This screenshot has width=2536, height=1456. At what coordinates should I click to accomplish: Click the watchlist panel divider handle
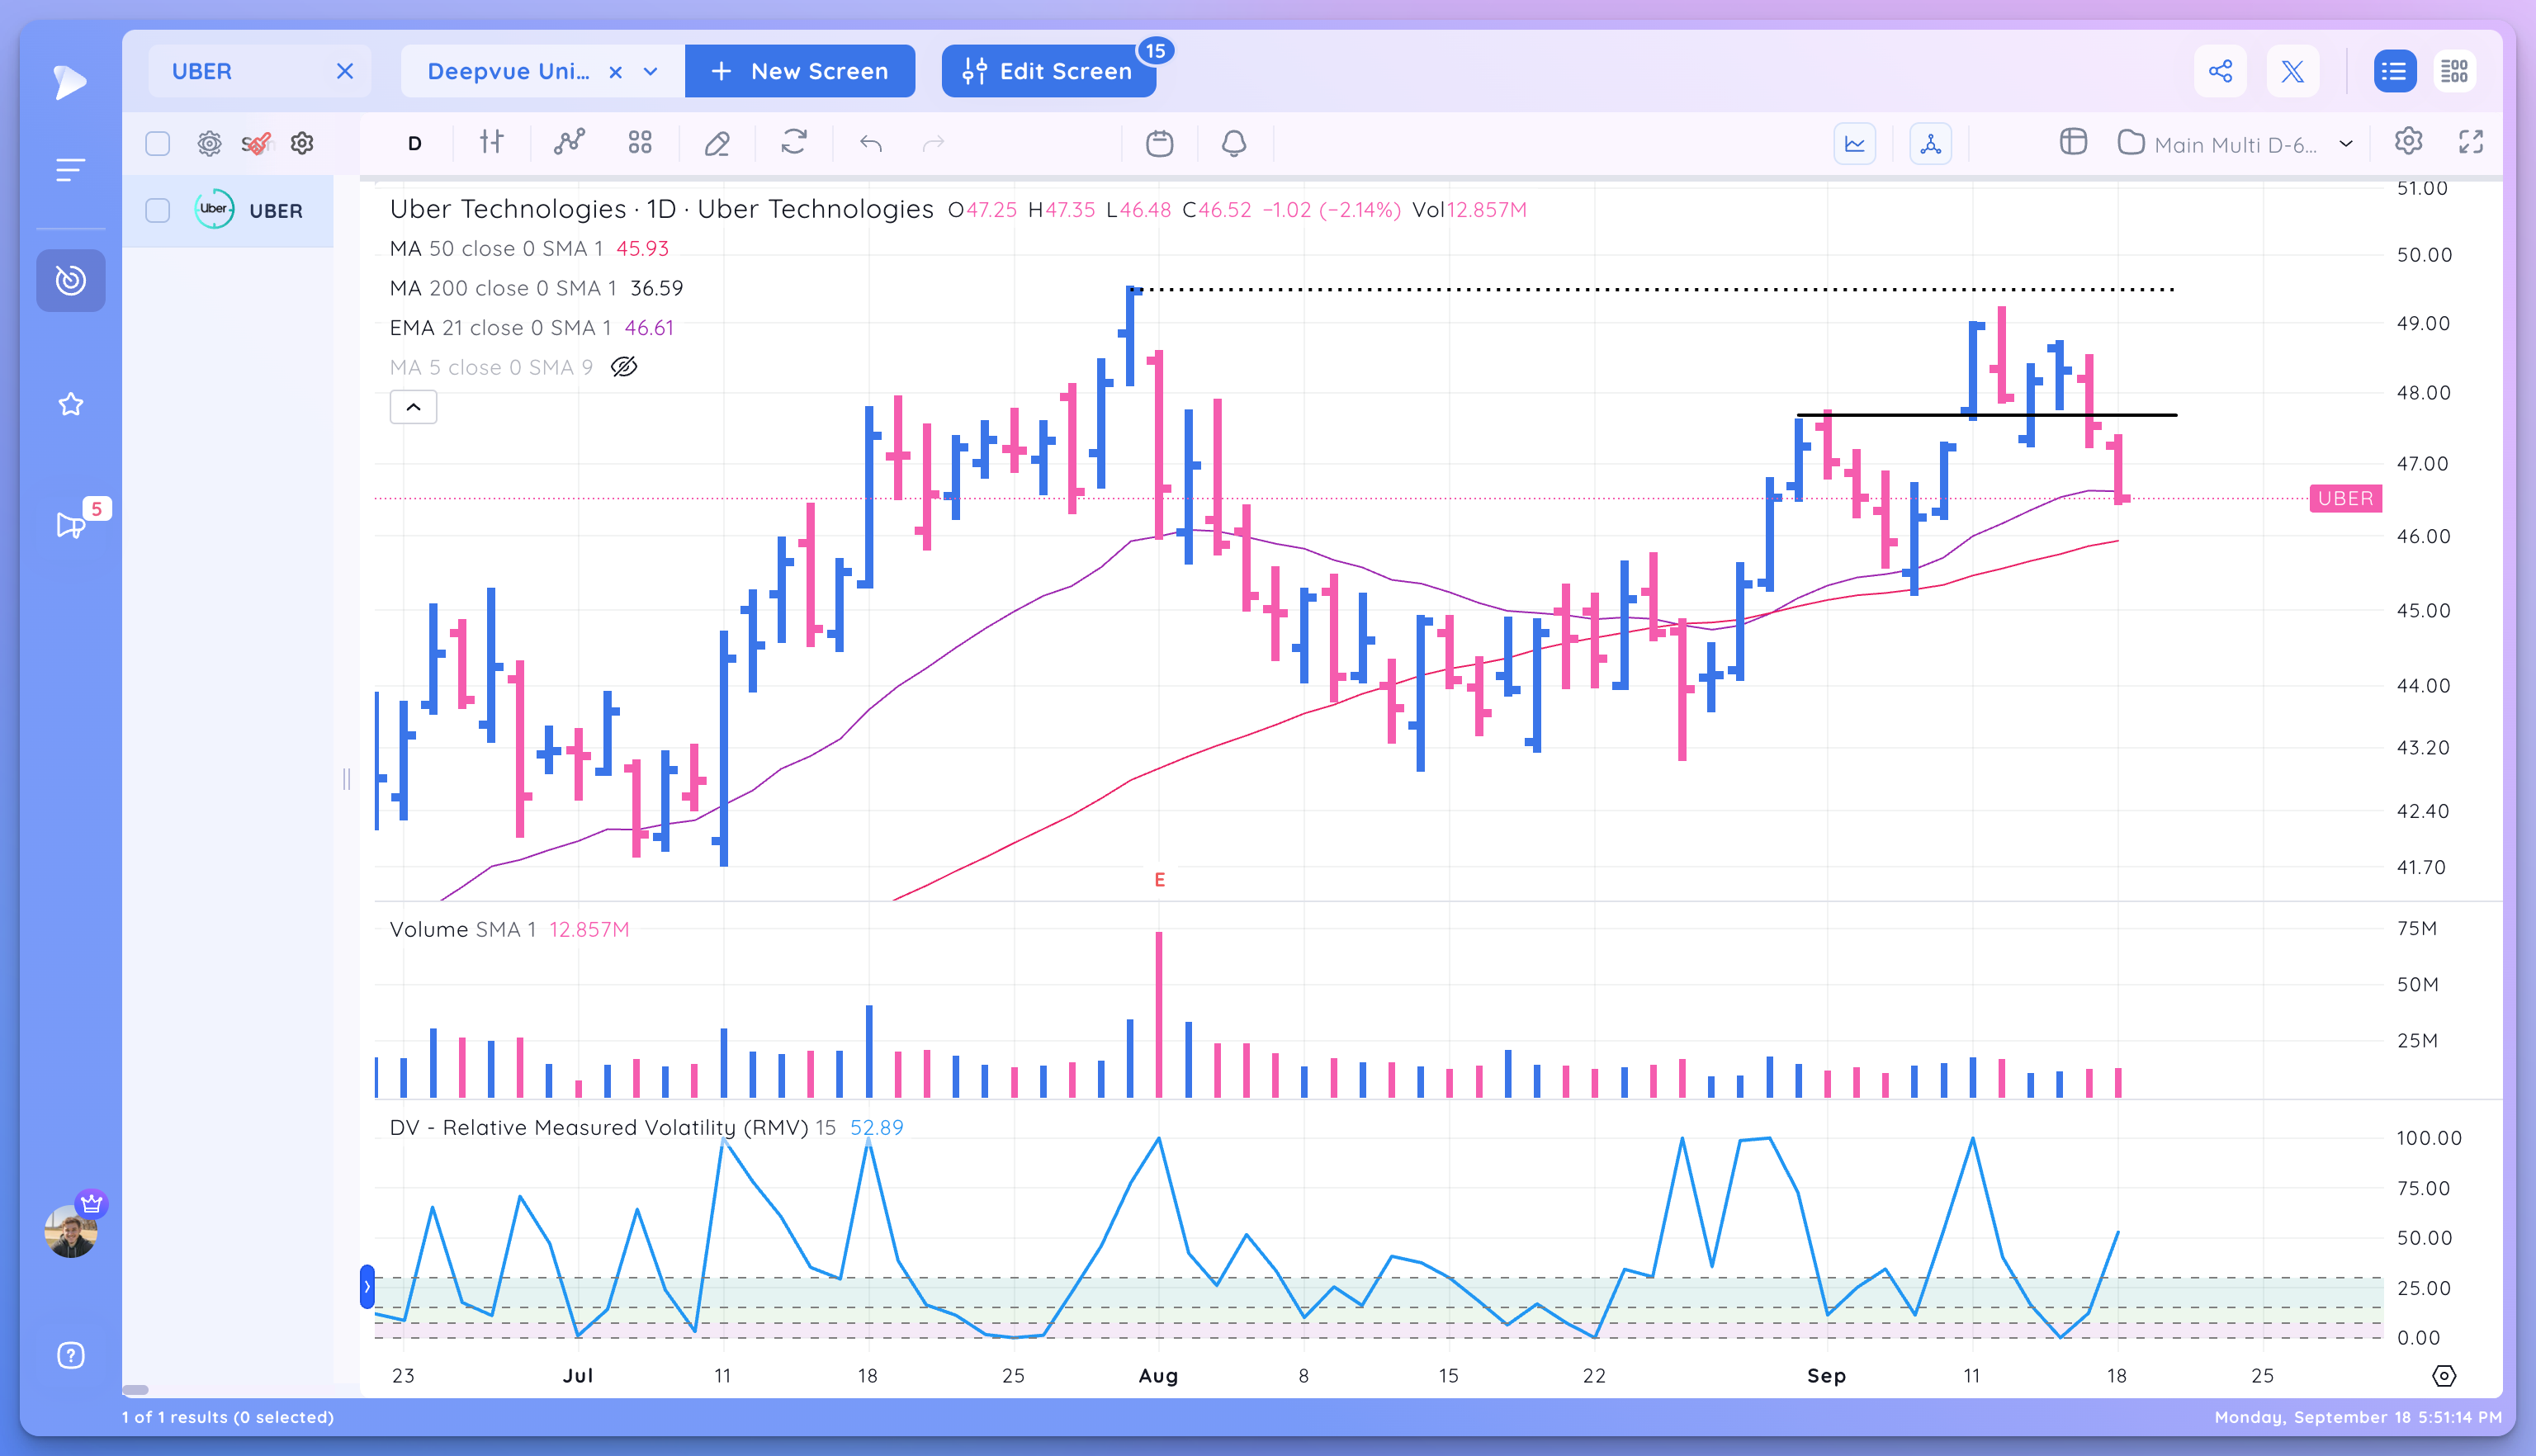pos(346,779)
